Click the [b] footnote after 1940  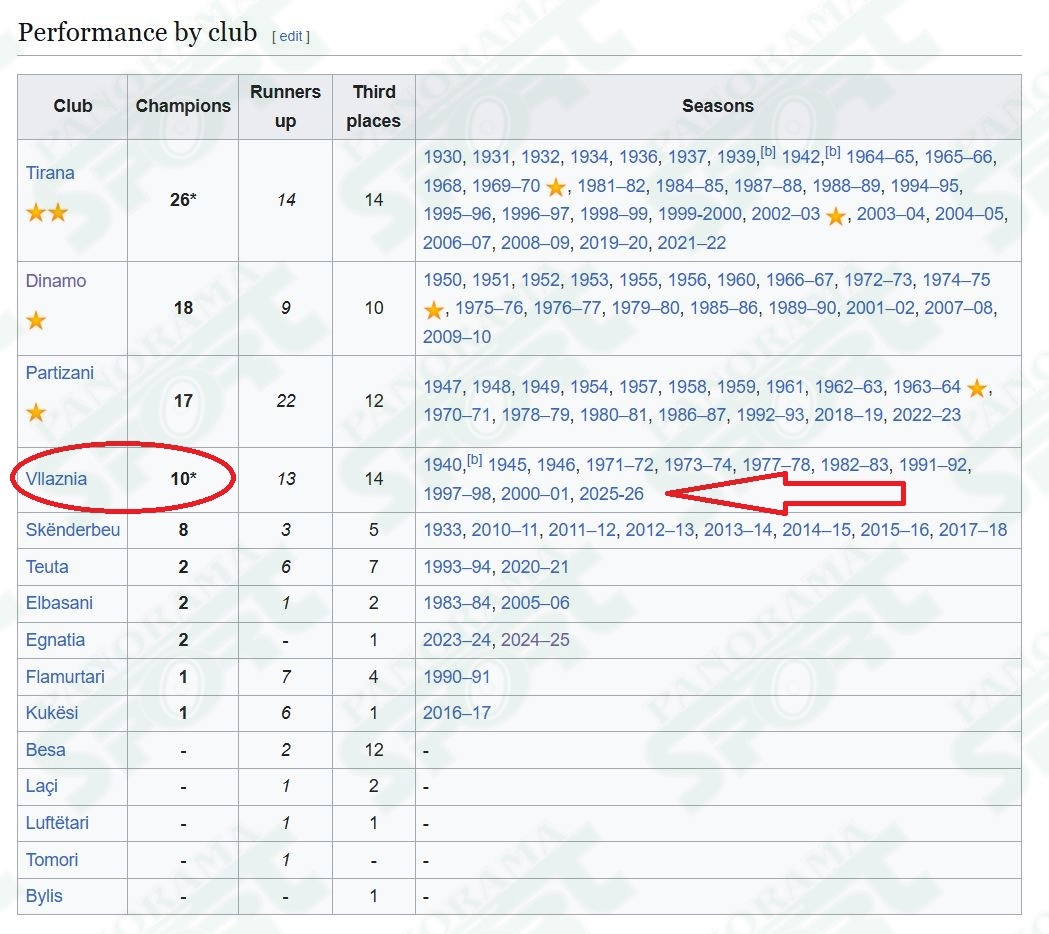(x=474, y=460)
